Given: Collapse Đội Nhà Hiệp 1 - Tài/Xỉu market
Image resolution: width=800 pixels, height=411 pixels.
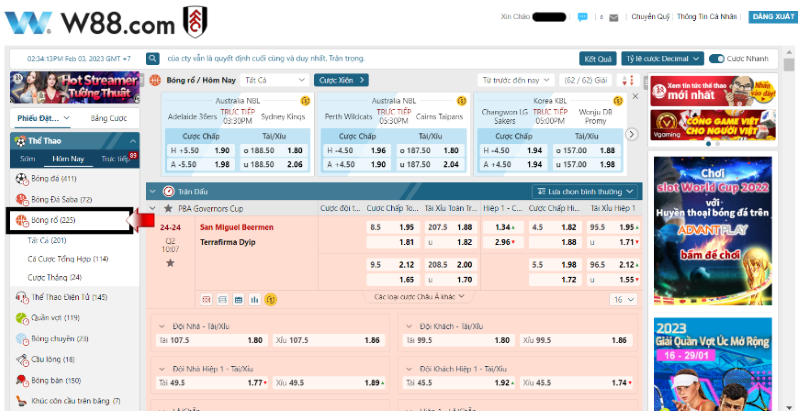Looking at the screenshot, I should tap(162, 369).
